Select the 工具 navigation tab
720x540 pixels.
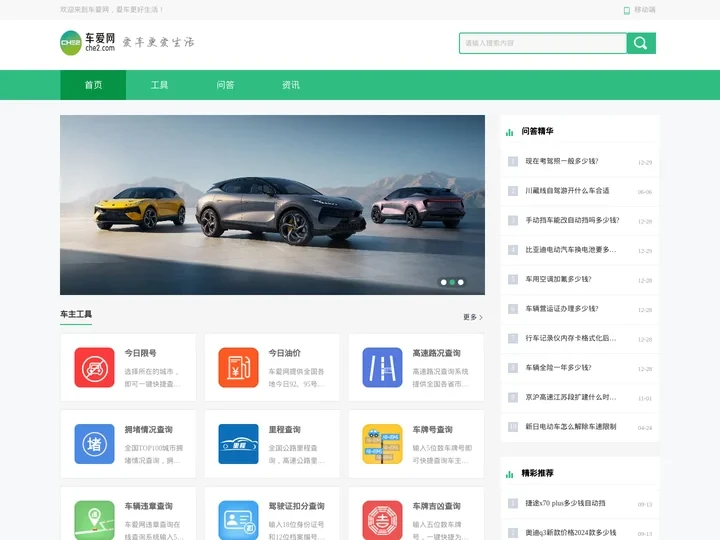[159, 85]
